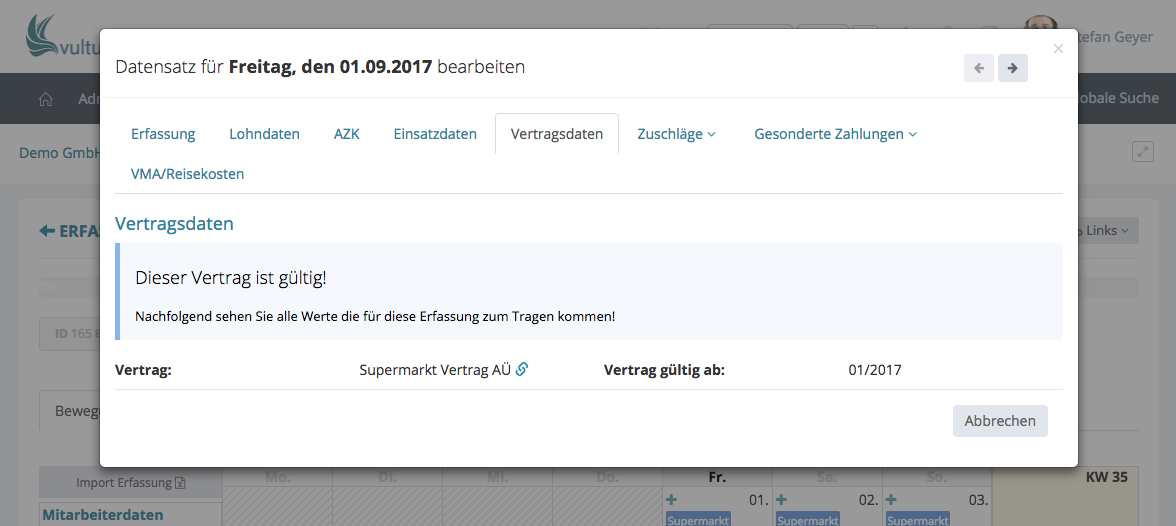Expand the Gesonderte Zahlungen dropdown tab
1176x526 pixels.
[835, 134]
